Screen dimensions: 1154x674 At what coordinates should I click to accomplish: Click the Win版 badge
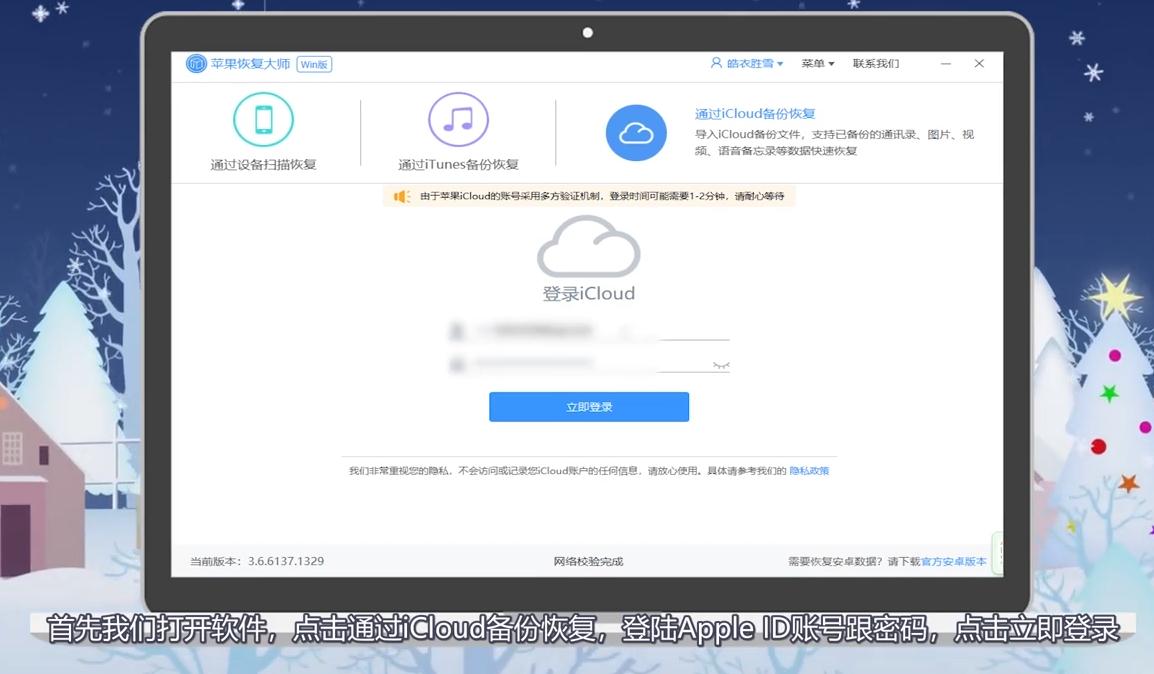pos(314,65)
